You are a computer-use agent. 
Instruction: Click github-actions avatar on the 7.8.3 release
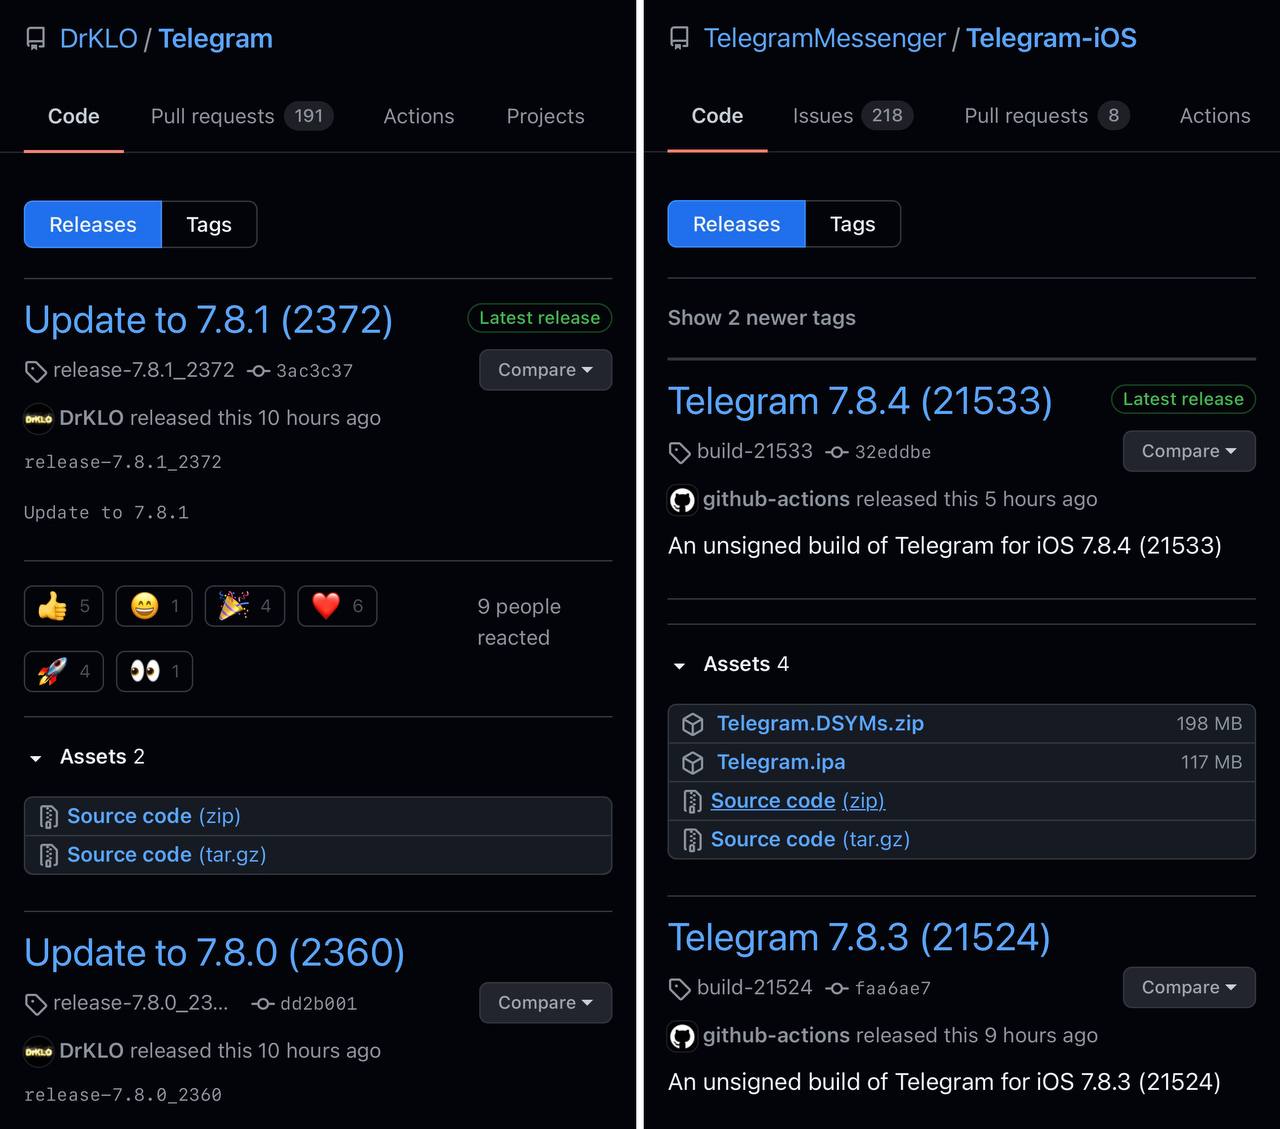click(682, 1036)
